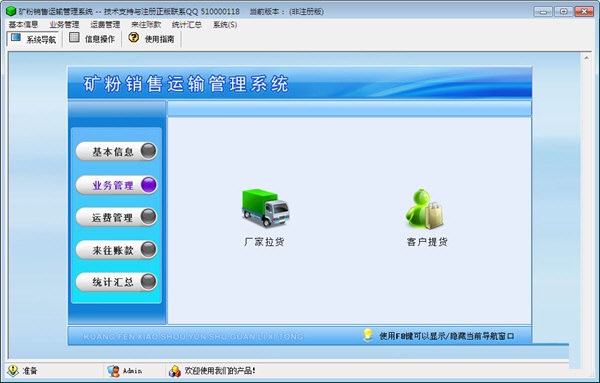This screenshot has height=383, width=600.
Task: Open the 厂家拉货 truck icon
Action: click(266, 208)
